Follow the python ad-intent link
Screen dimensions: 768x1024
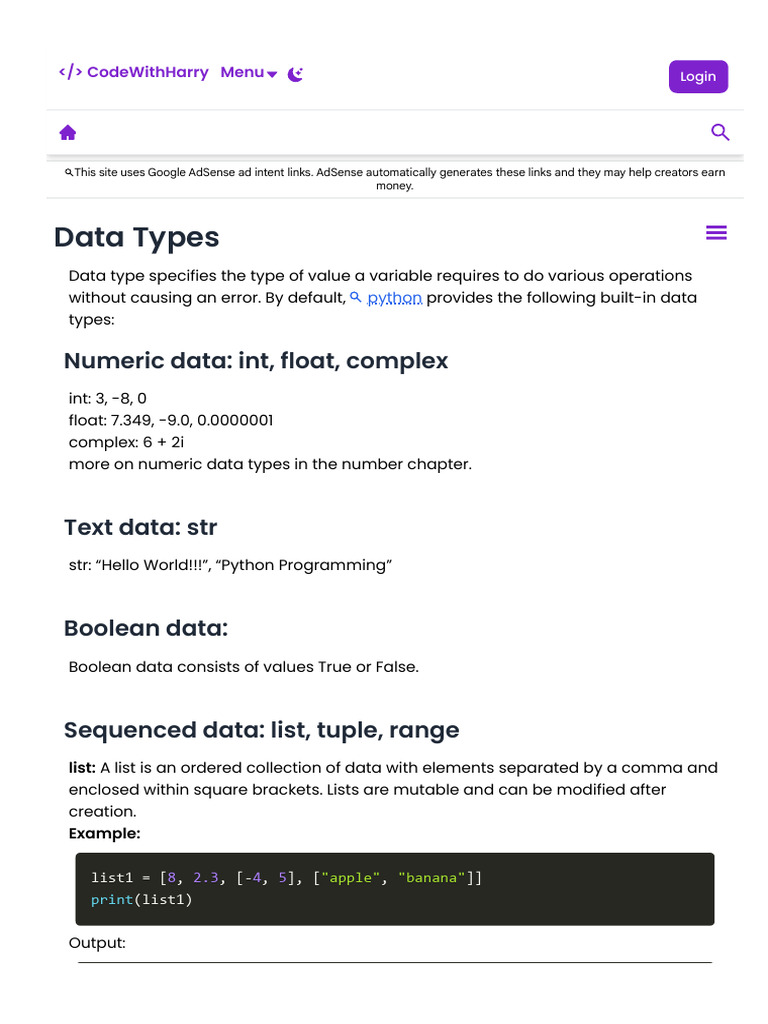coord(394,298)
